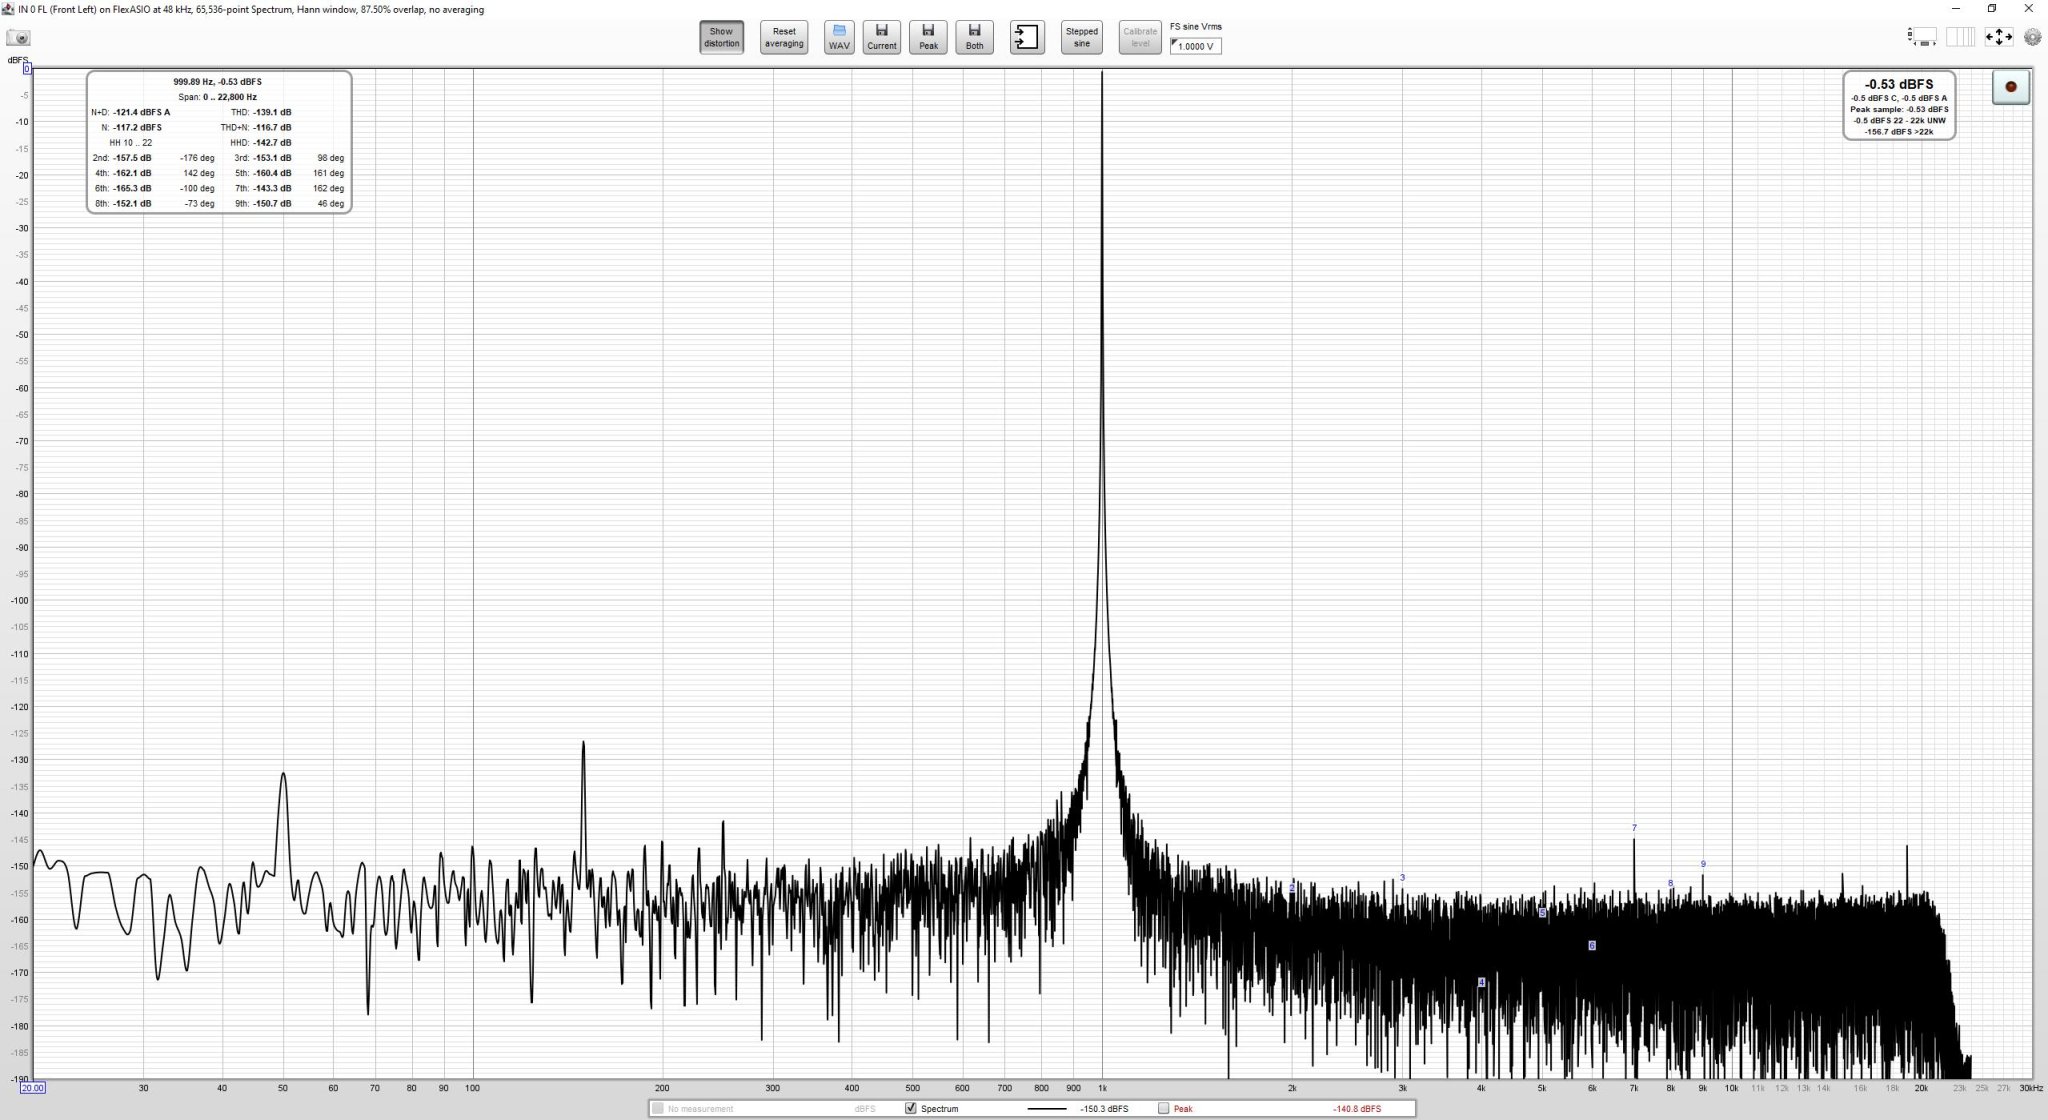Click the input arrows icon button
This screenshot has height=1120, width=2048.
[x=1027, y=37]
